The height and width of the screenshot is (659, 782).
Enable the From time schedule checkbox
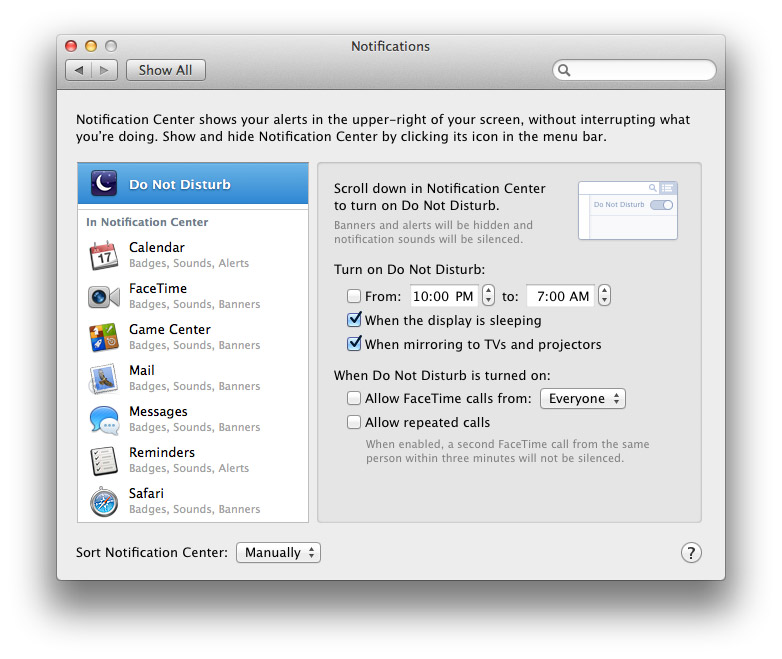click(x=354, y=296)
